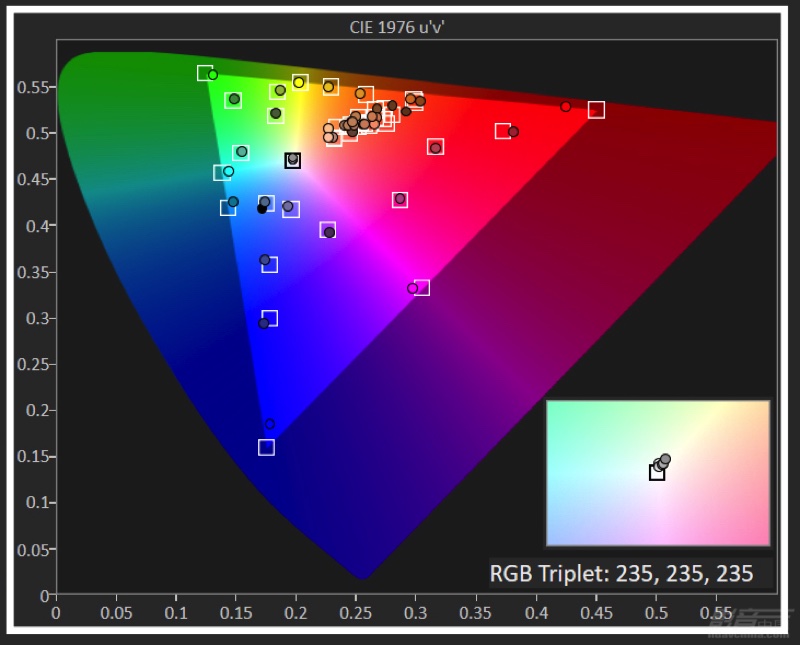Select the gray measured circles in the inset
Image resolution: width=800 pixels, height=645 pixels.
click(x=662, y=462)
